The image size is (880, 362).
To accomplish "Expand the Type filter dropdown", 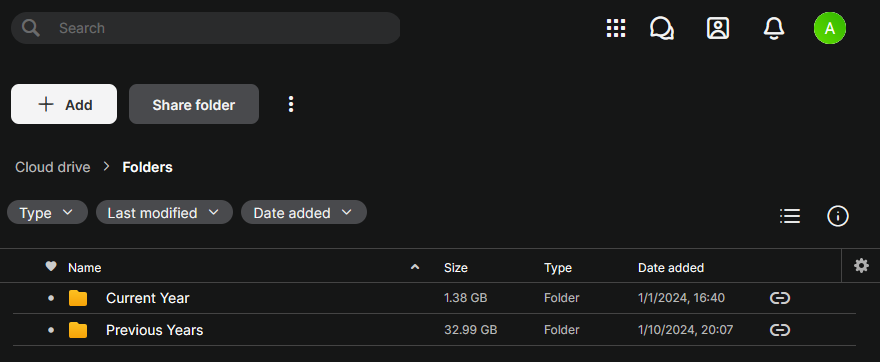I will (47, 213).
